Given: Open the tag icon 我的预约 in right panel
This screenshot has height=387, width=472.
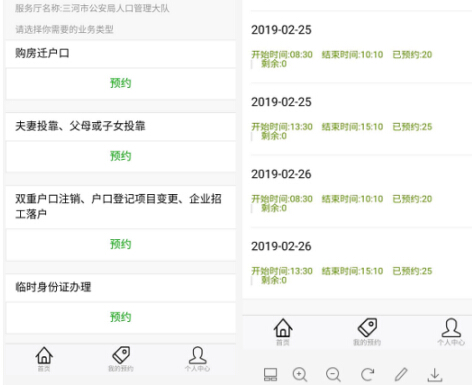Looking at the screenshot, I should click(367, 328).
